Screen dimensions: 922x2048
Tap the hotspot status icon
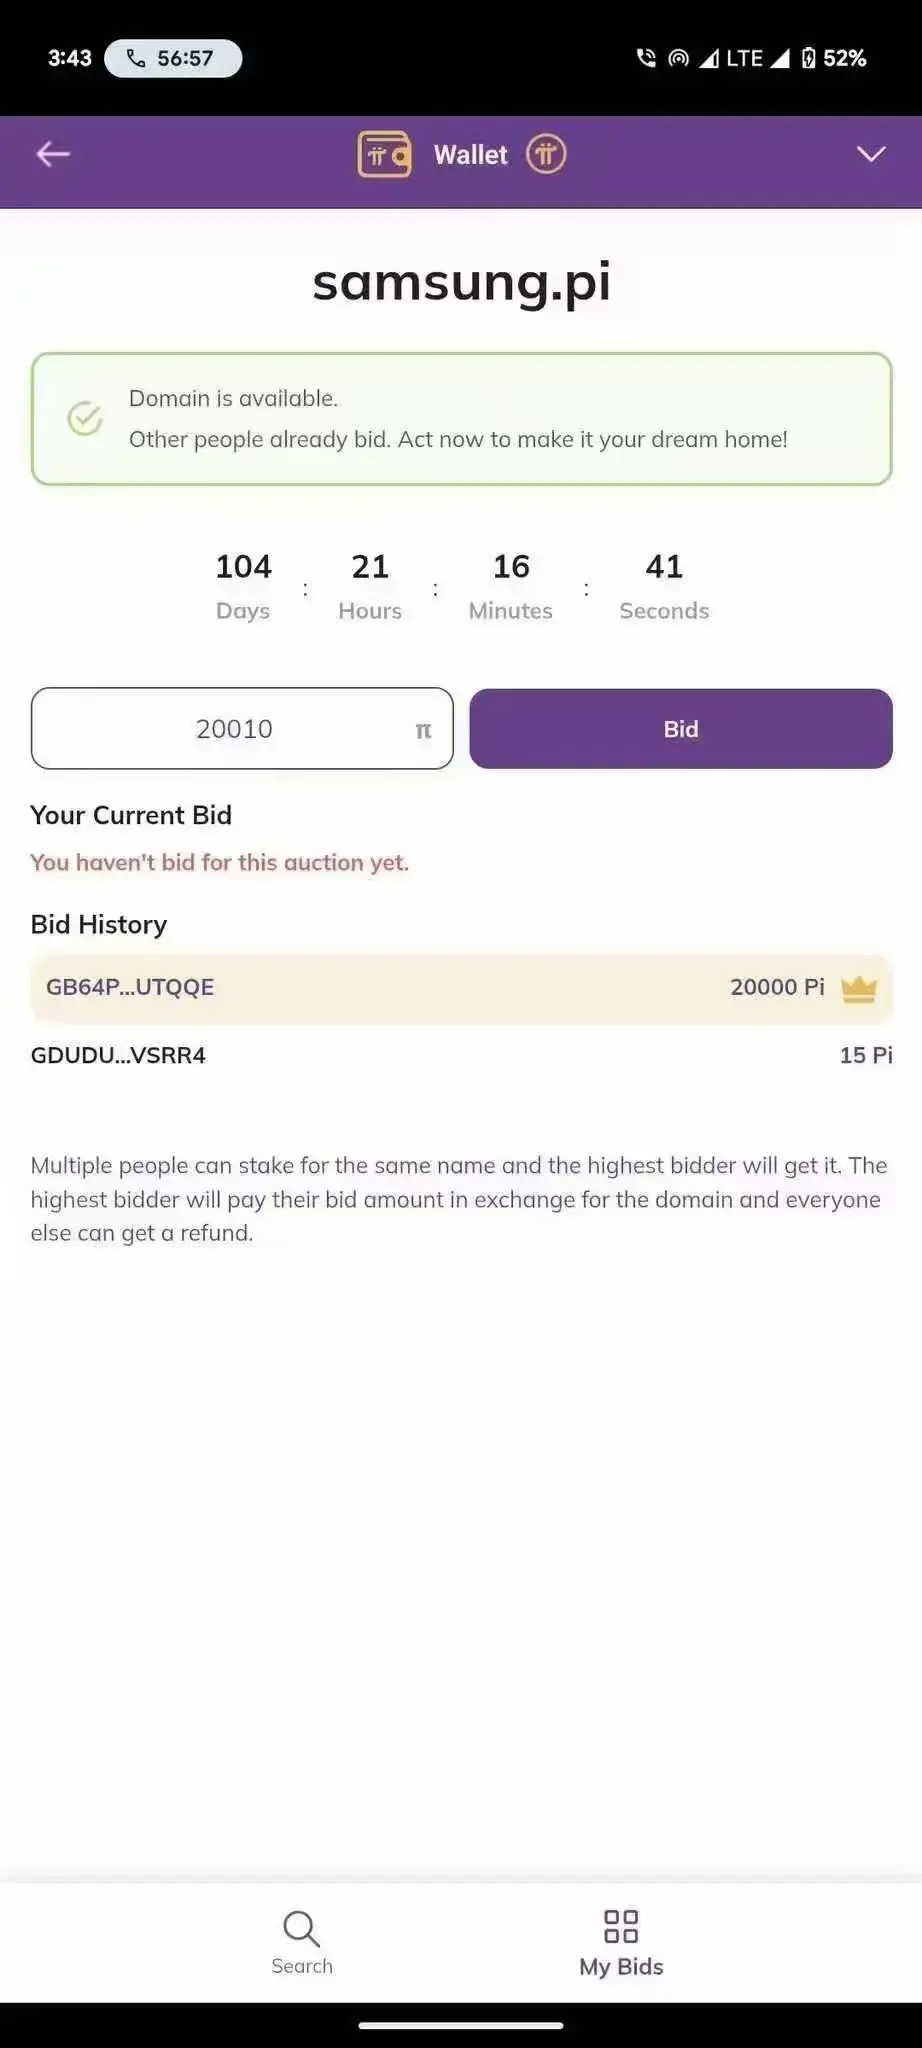pos(679,58)
